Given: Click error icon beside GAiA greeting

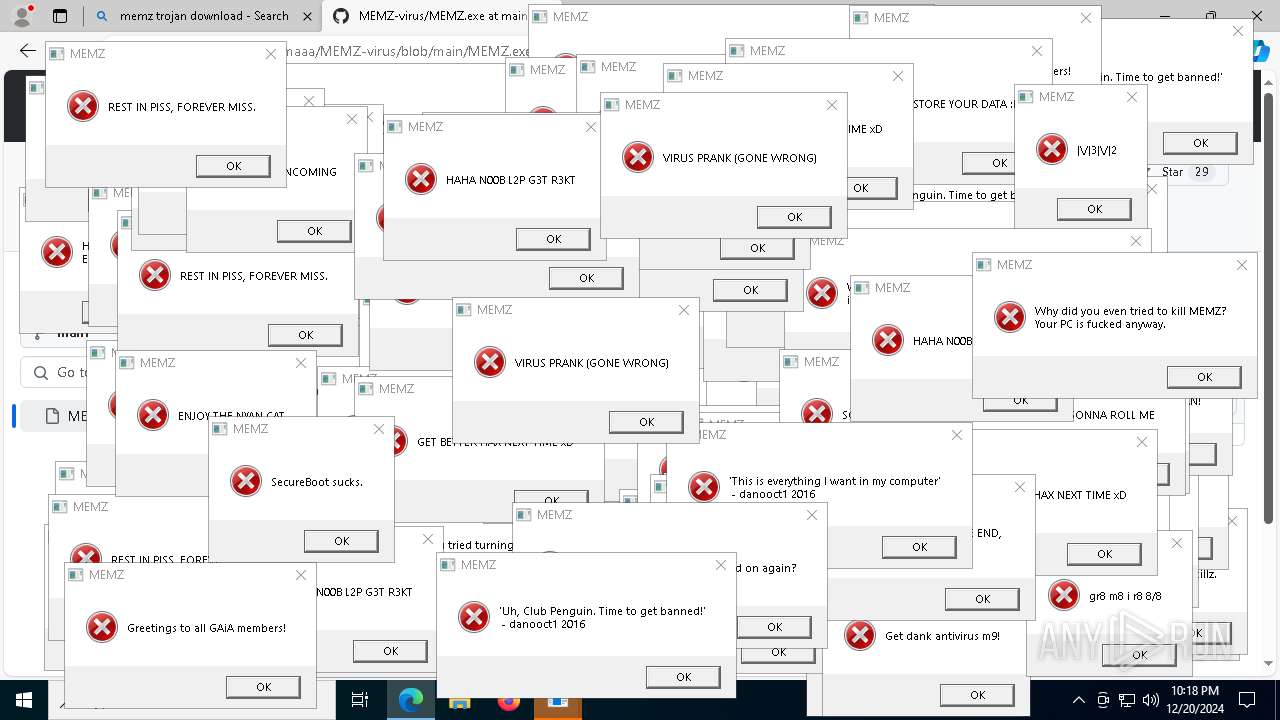Looking at the screenshot, I should [102, 627].
